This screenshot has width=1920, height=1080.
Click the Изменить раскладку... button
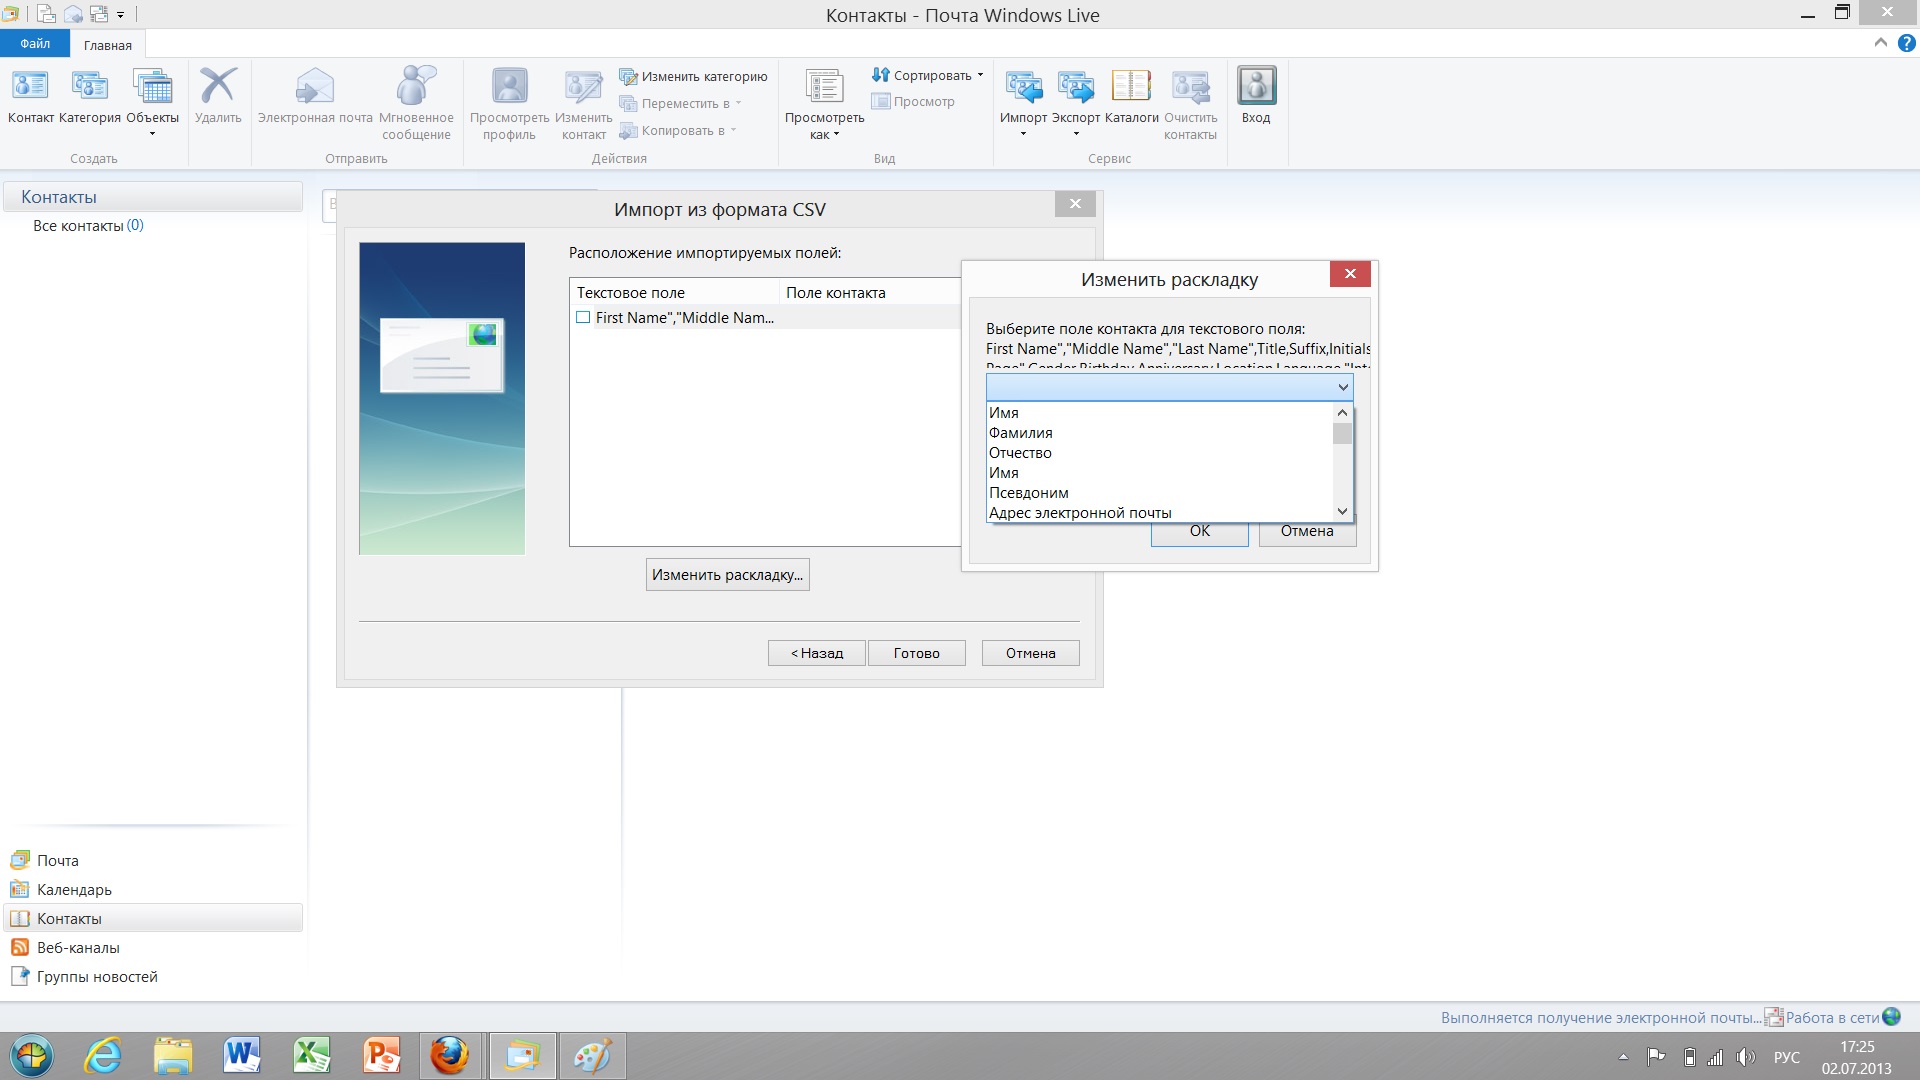coord(727,575)
